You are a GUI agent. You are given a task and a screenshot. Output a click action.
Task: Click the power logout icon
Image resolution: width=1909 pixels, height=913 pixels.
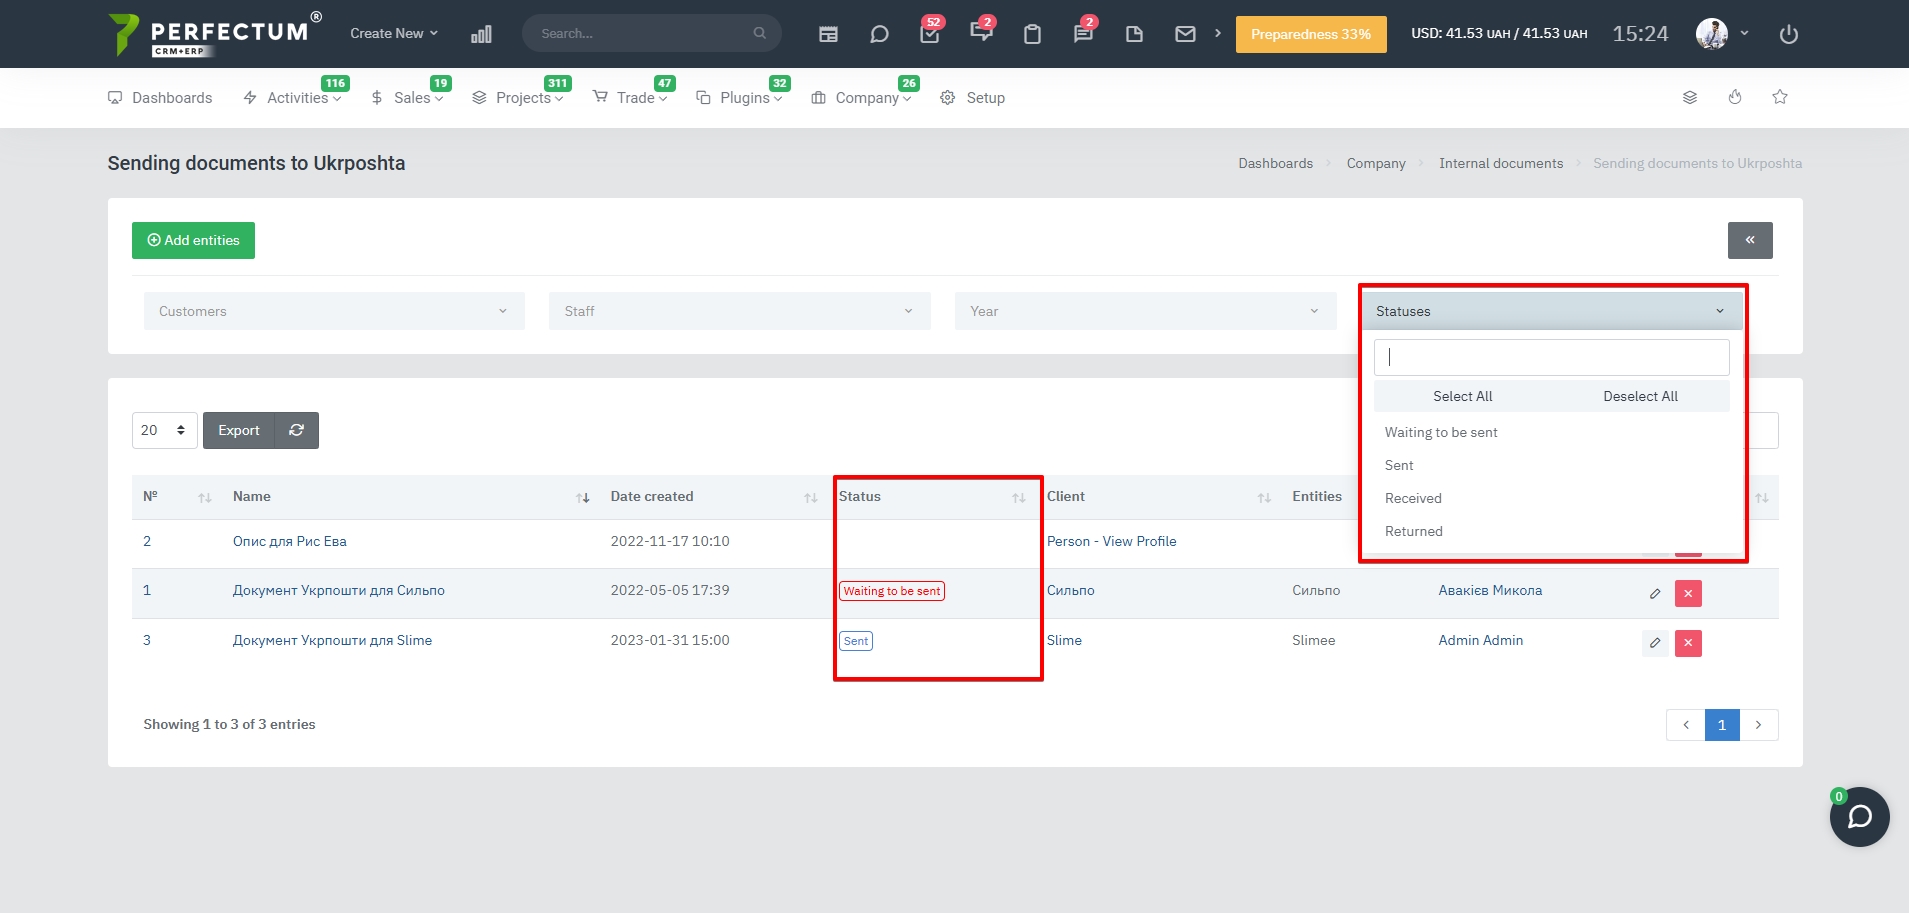tap(1789, 34)
